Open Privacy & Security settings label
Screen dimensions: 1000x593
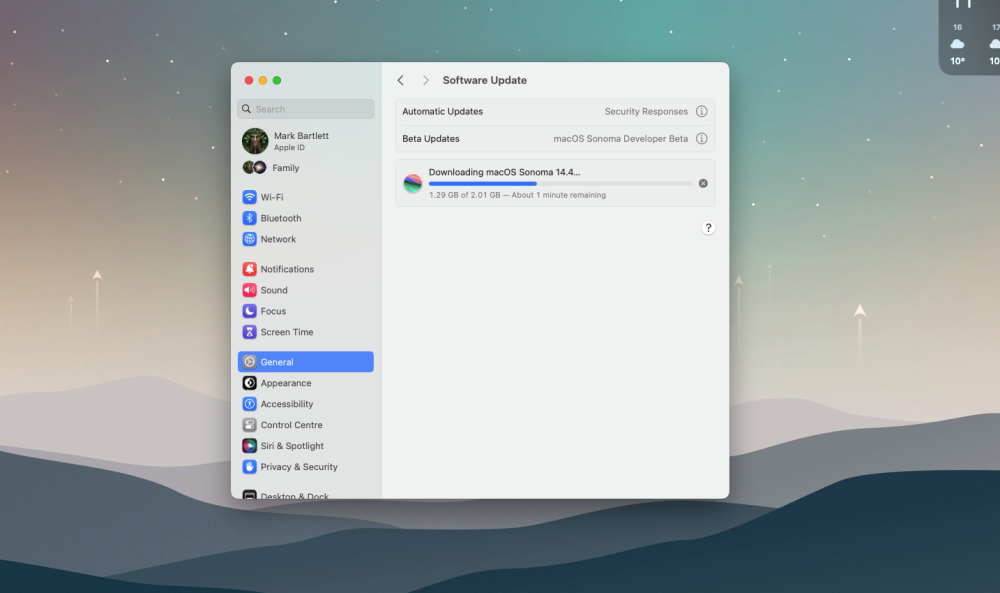point(298,467)
